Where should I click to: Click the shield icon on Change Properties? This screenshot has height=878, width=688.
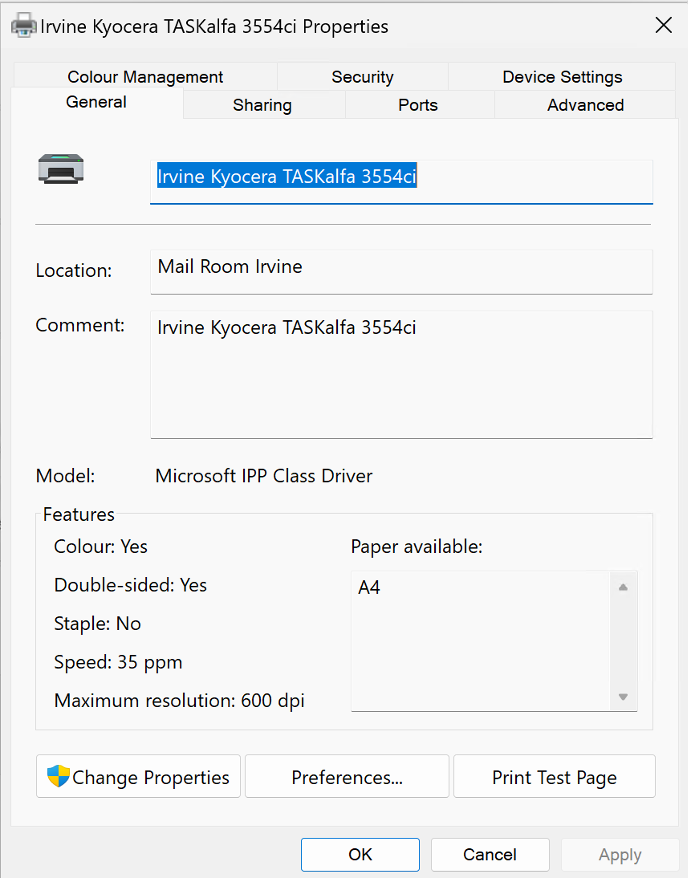click(x=58, y=776)
